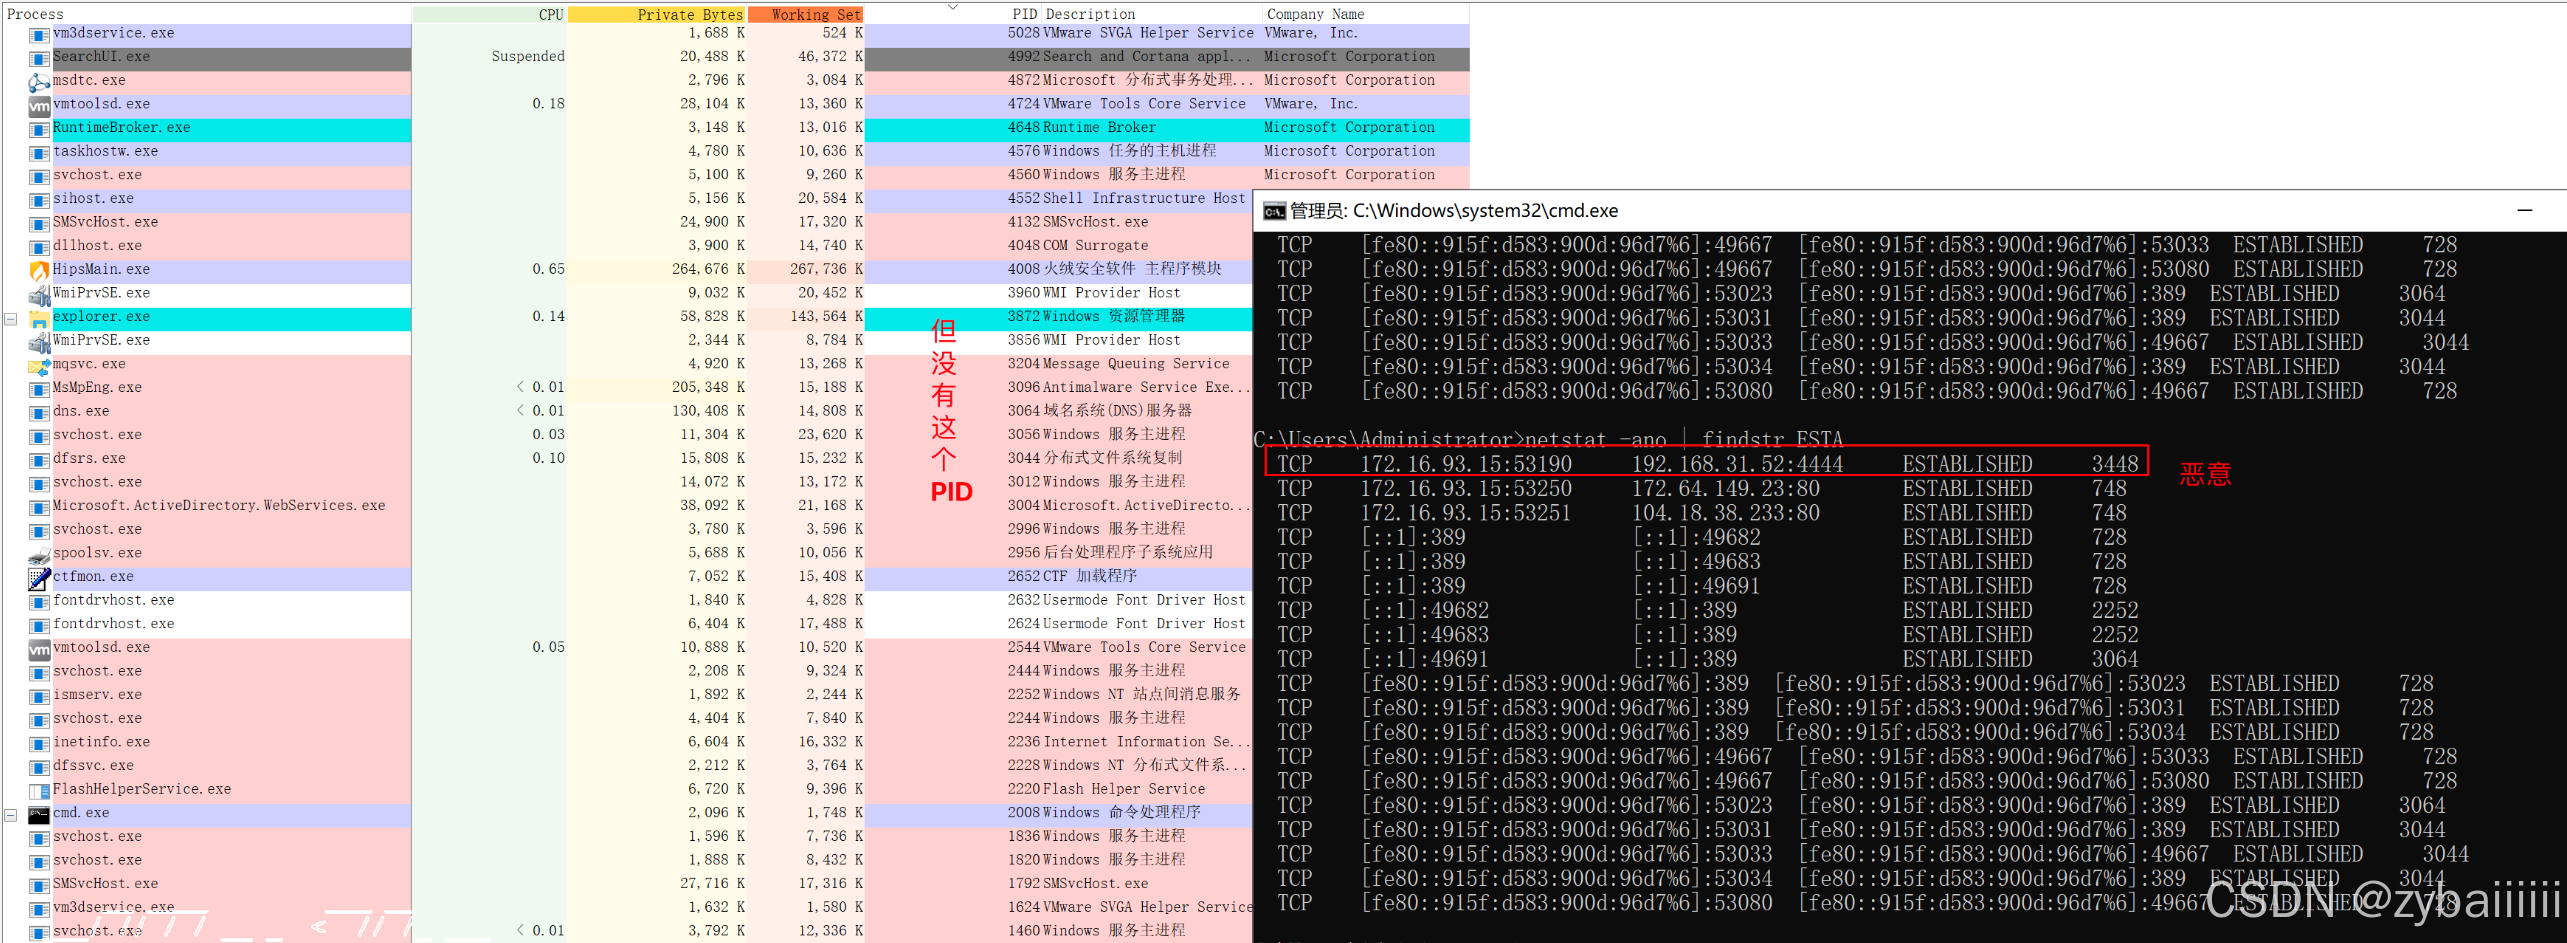The image size is (2567, 943).
Task: Click the vmtoolsd.exe icon with PID 2544
Action: tap(39, 649)
